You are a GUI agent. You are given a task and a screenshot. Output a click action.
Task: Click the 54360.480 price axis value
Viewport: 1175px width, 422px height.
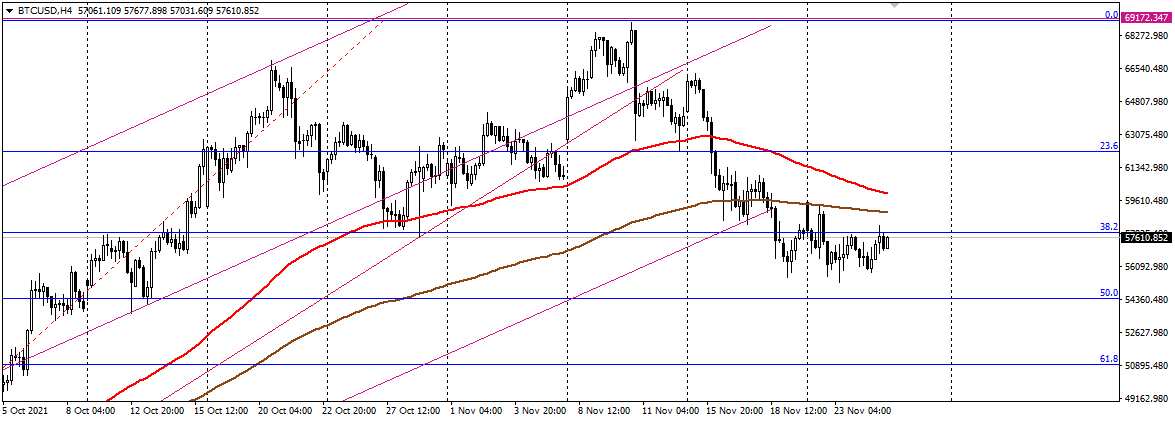tap(1147, 300)
